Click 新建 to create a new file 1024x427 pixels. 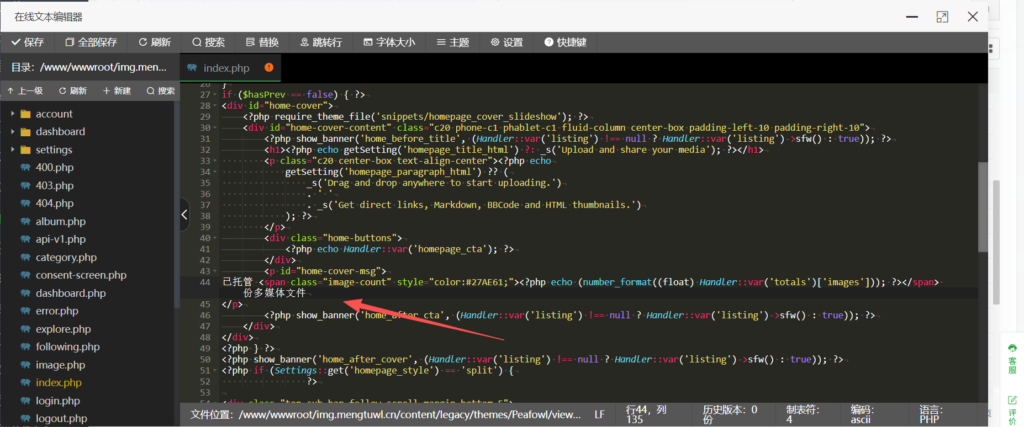point(117,91)
